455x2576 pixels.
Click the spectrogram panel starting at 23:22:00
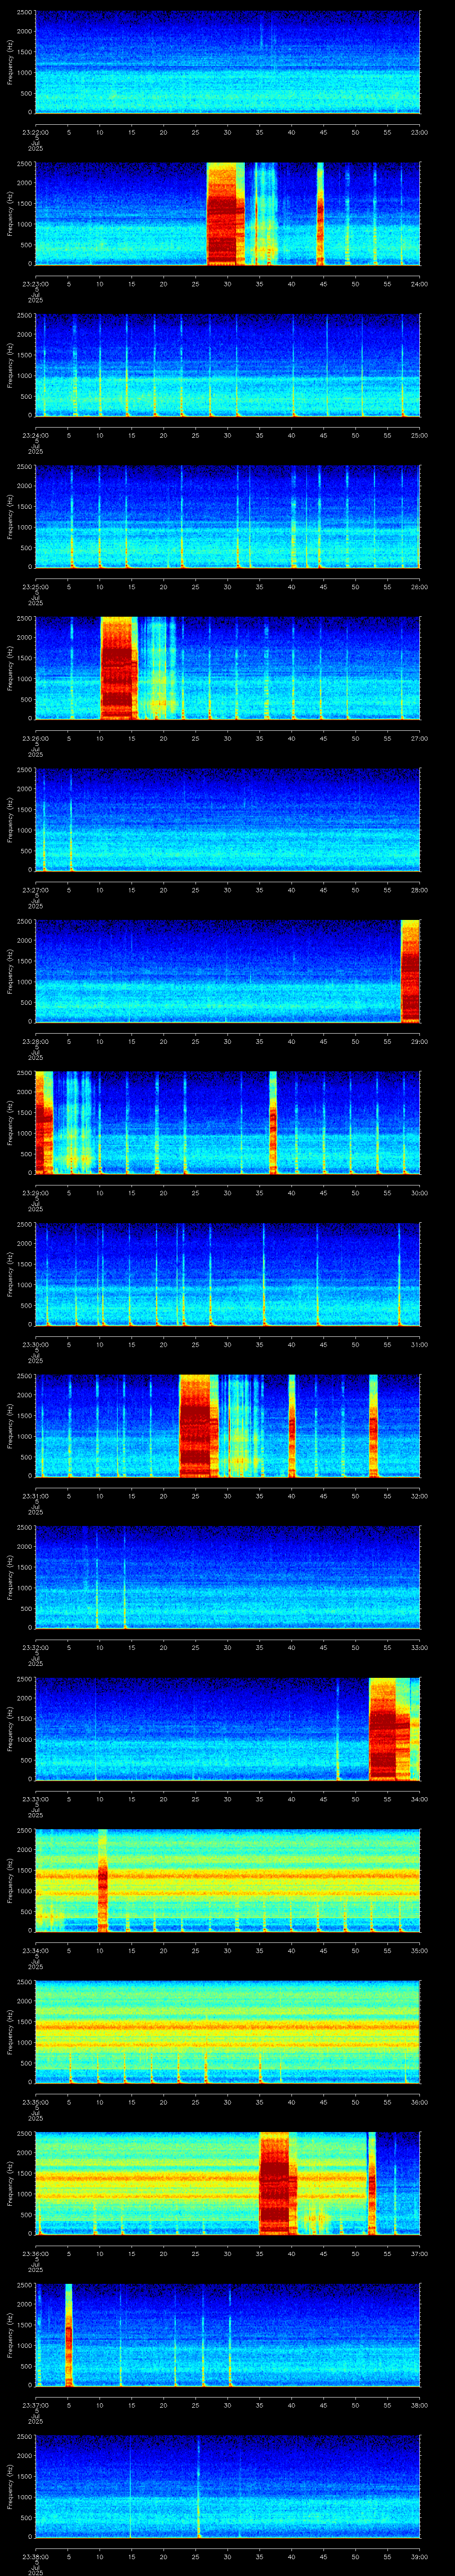click(228, 62)
